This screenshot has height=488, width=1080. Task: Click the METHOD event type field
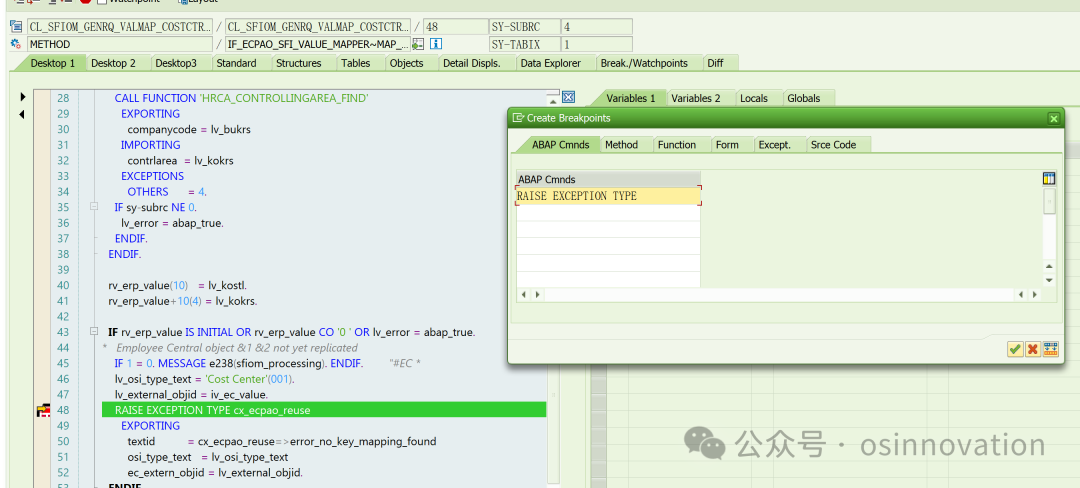click(120, 44)
